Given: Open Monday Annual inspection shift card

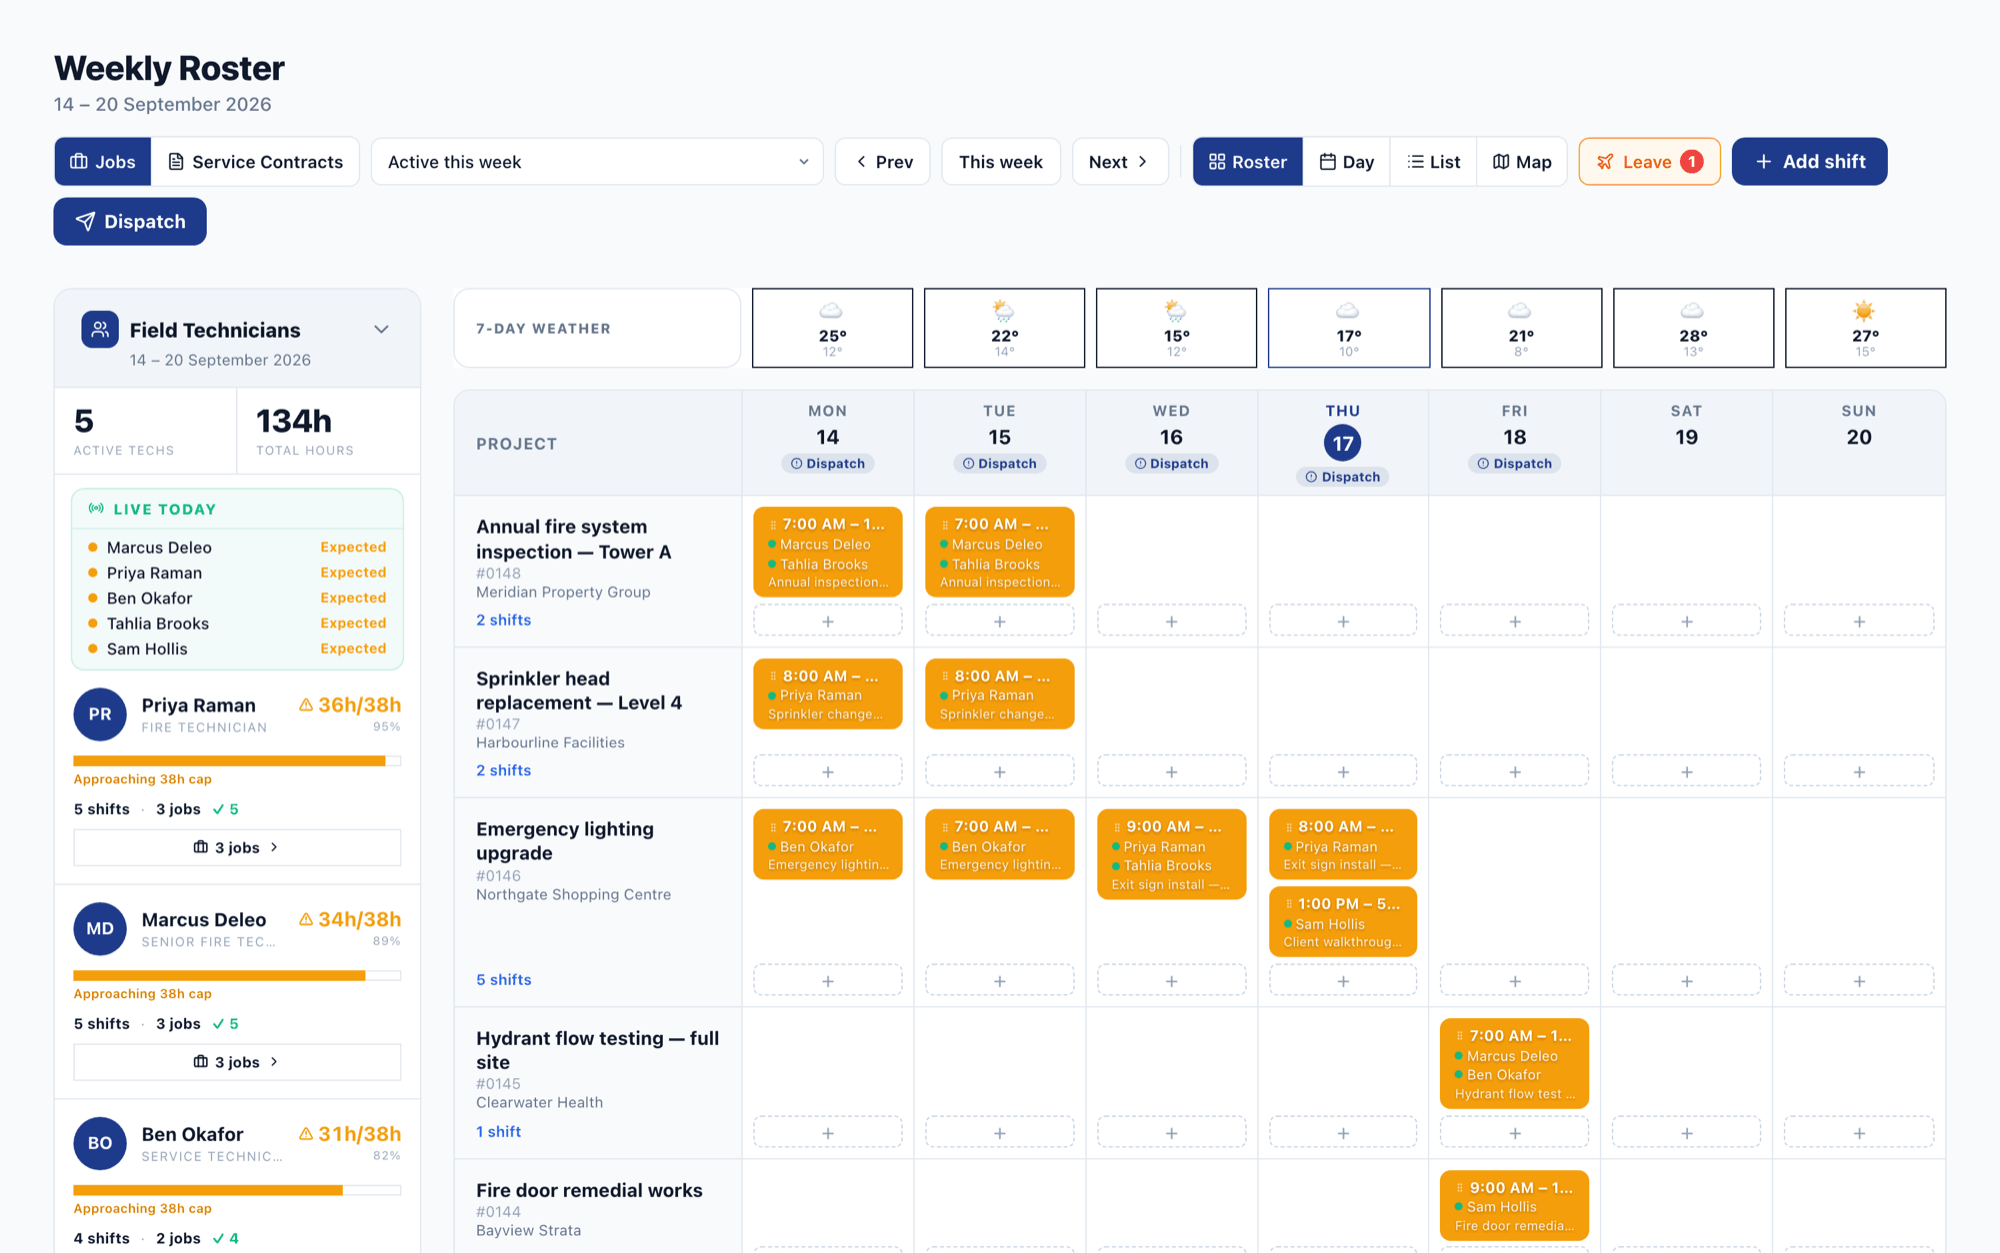Looking at the screenshot, I should click(828, 552).
